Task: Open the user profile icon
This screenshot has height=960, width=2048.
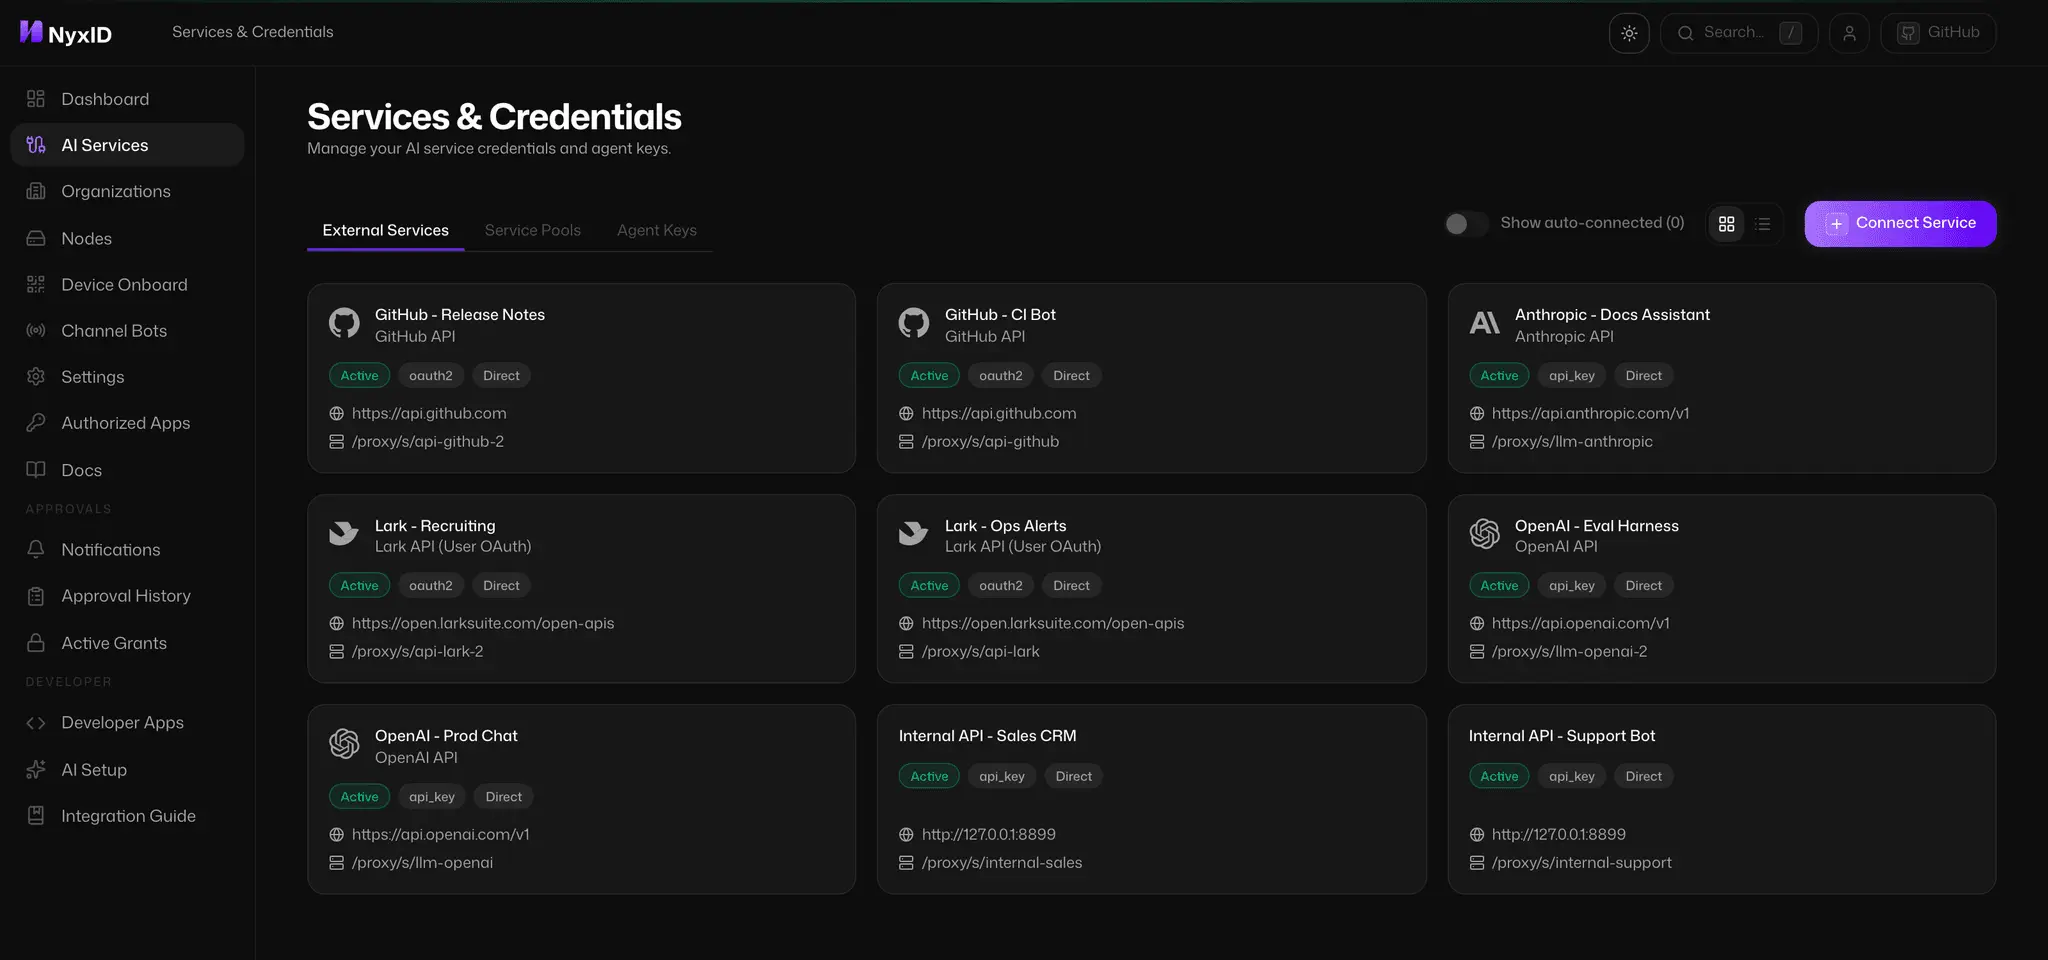Action: tap(1849, 33)
